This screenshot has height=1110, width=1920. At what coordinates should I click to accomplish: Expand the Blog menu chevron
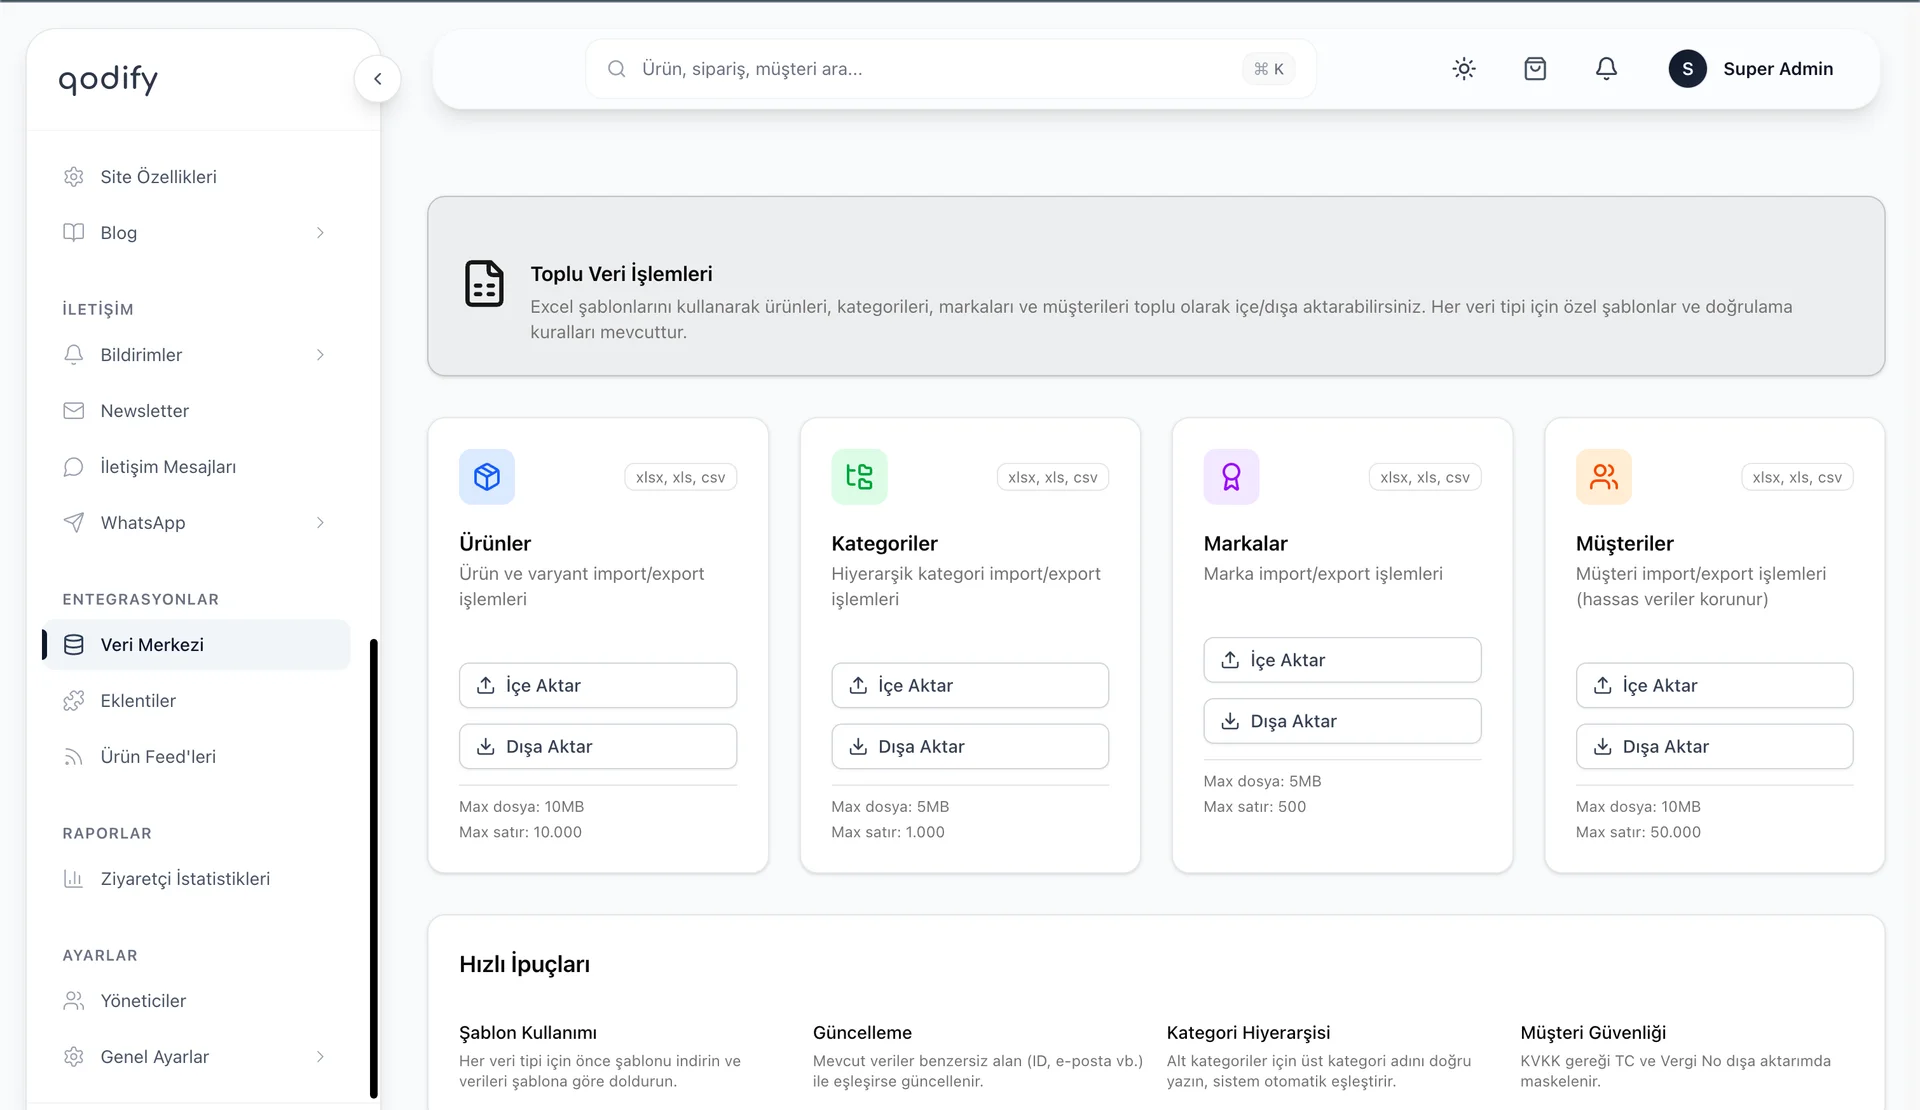click(320, 233)
